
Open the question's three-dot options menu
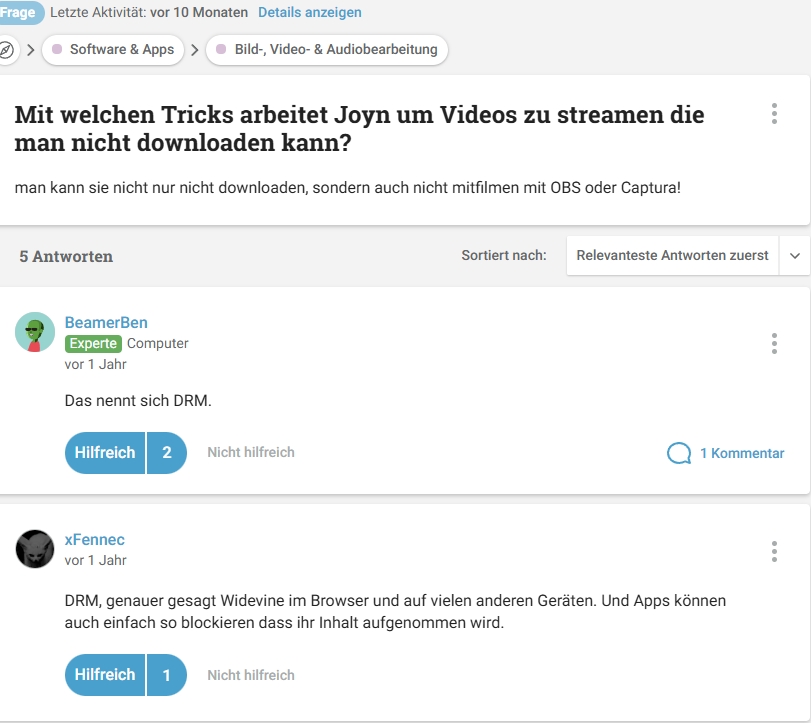click(773, 114)
